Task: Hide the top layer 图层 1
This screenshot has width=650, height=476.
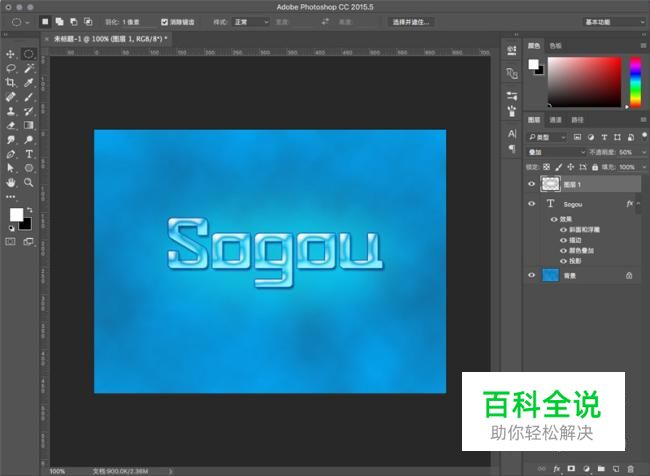Action: click(x=531, y=184)
